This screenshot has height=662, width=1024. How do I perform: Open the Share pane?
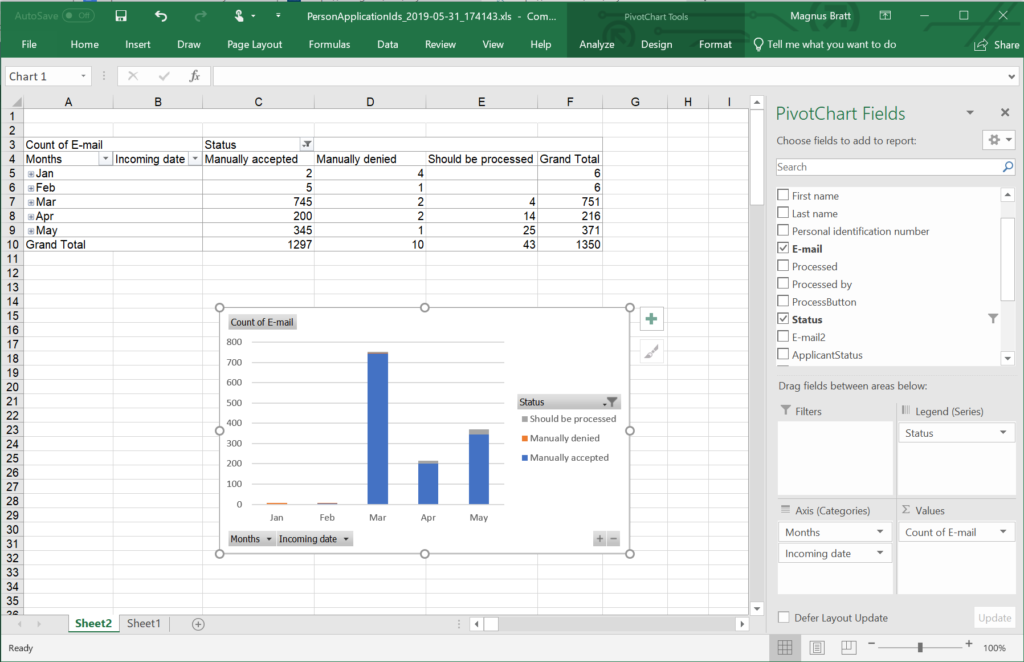pos(997,44)
